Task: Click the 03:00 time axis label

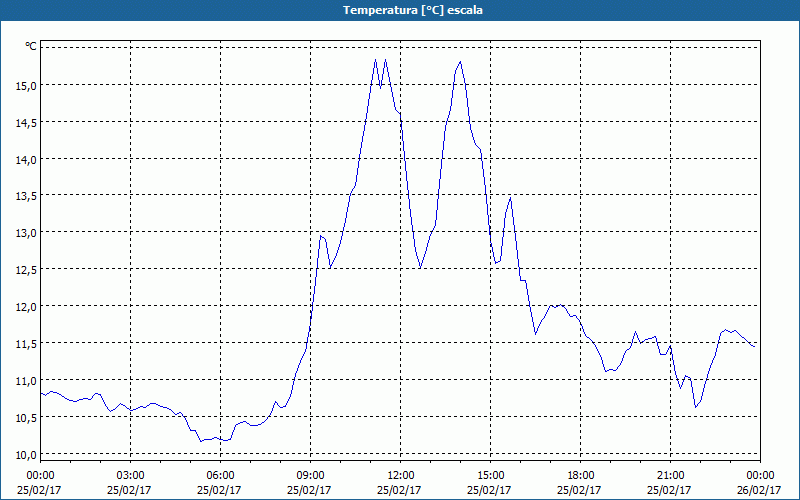Action: [x=130, y=475]
